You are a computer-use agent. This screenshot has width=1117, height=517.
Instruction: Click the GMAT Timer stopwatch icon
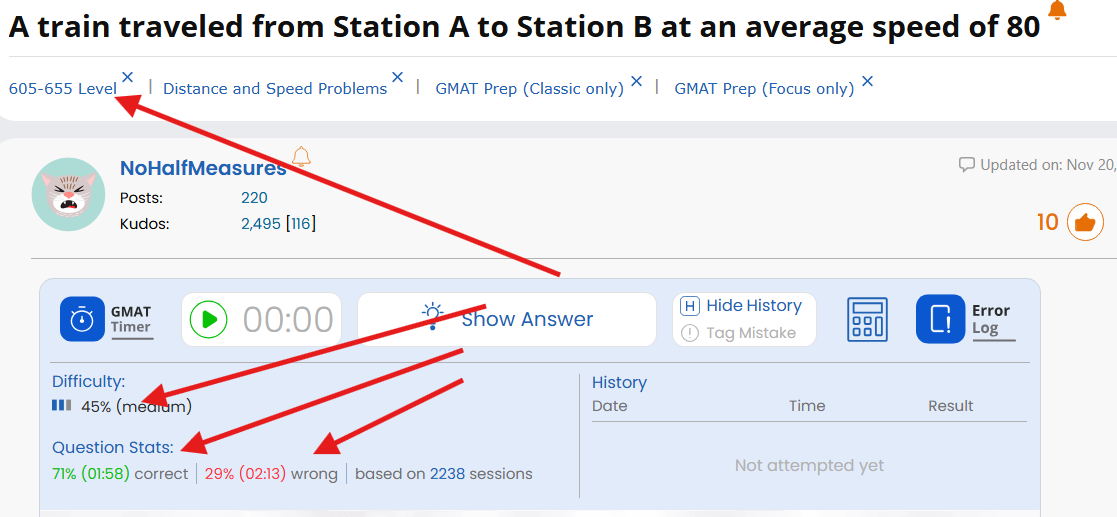click(x=82, y=319)
